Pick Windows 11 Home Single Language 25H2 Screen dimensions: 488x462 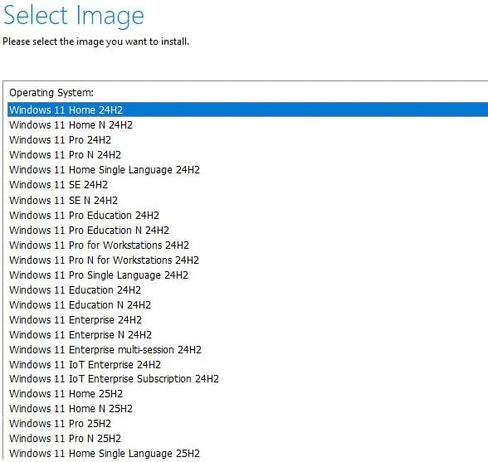point(104,454)
